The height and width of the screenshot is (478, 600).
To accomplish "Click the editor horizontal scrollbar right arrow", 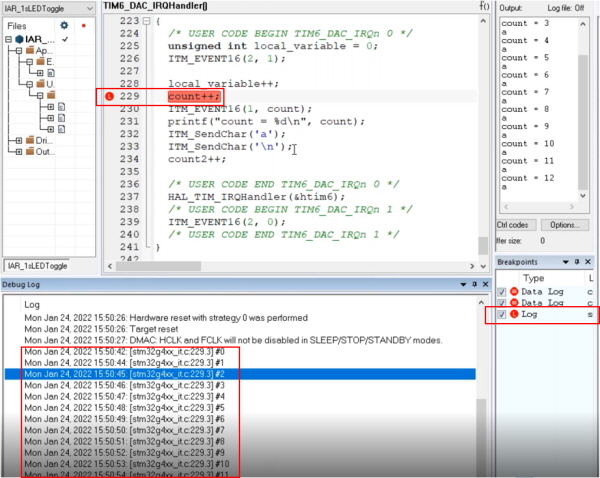I will (x=472, y=266).
